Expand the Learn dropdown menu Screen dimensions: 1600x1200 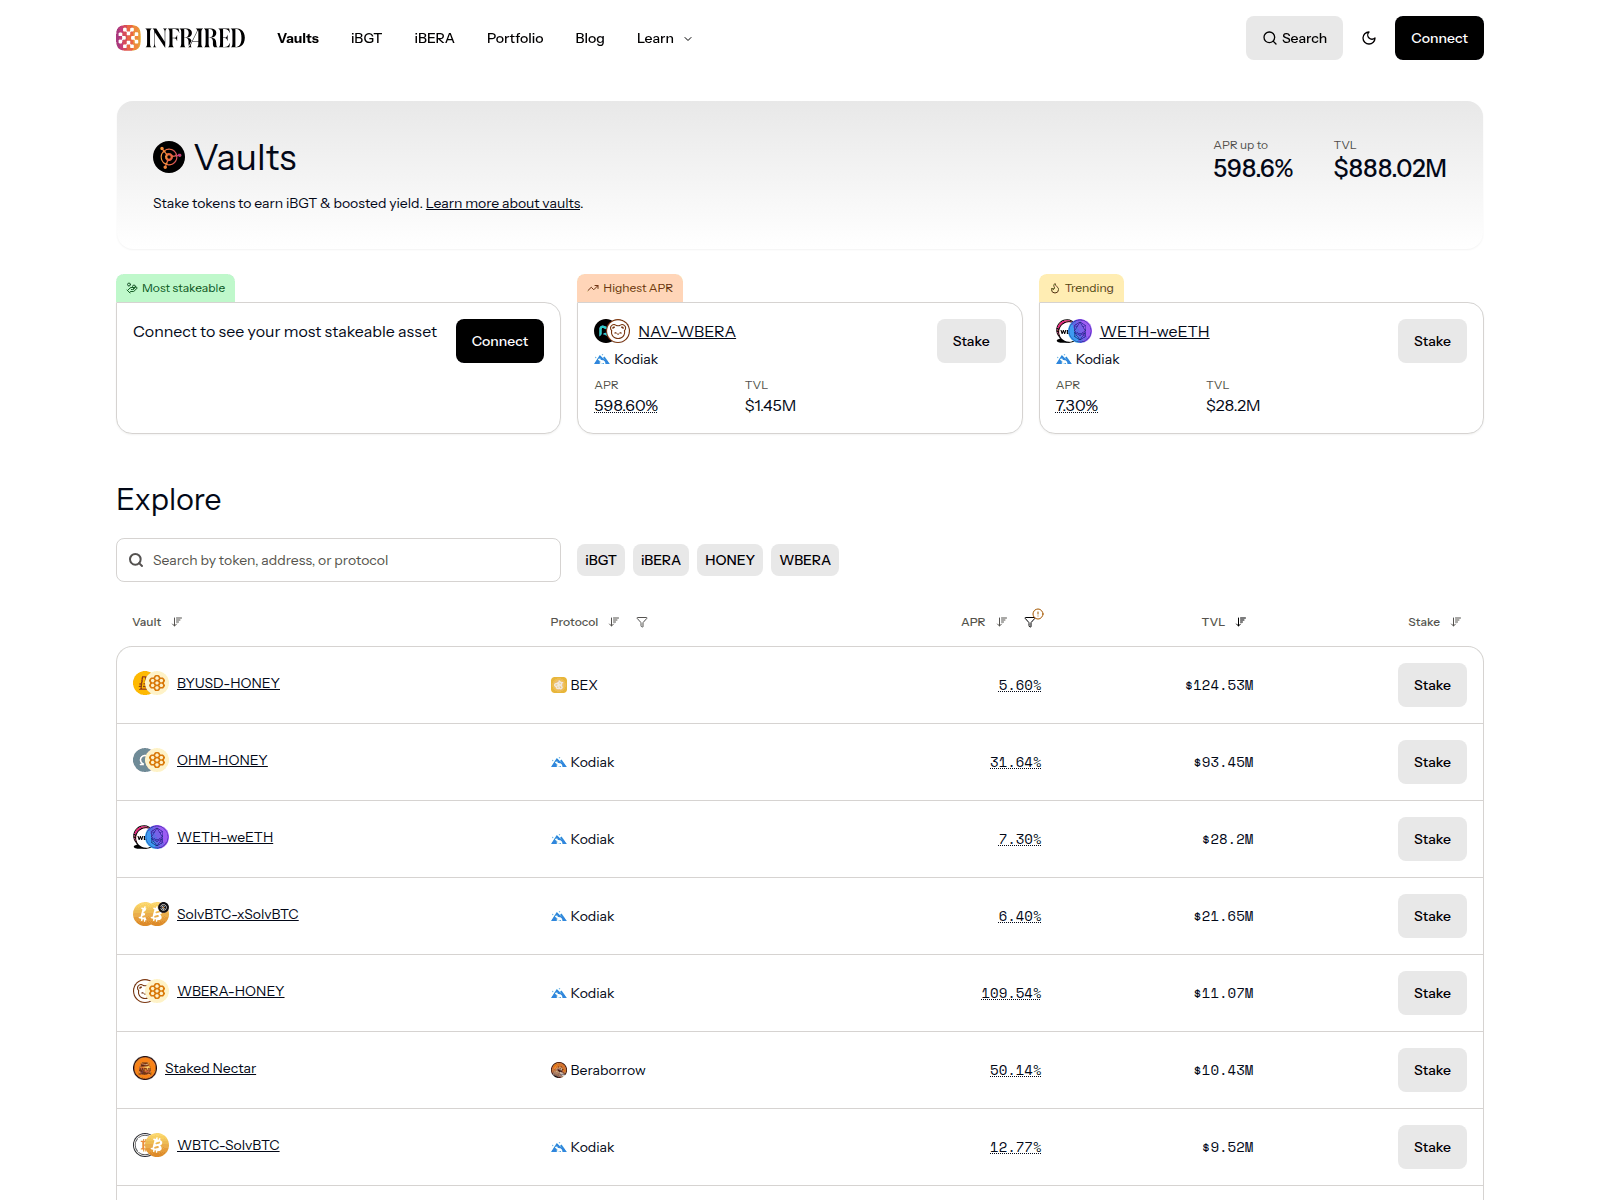click(x=664, y=38)
